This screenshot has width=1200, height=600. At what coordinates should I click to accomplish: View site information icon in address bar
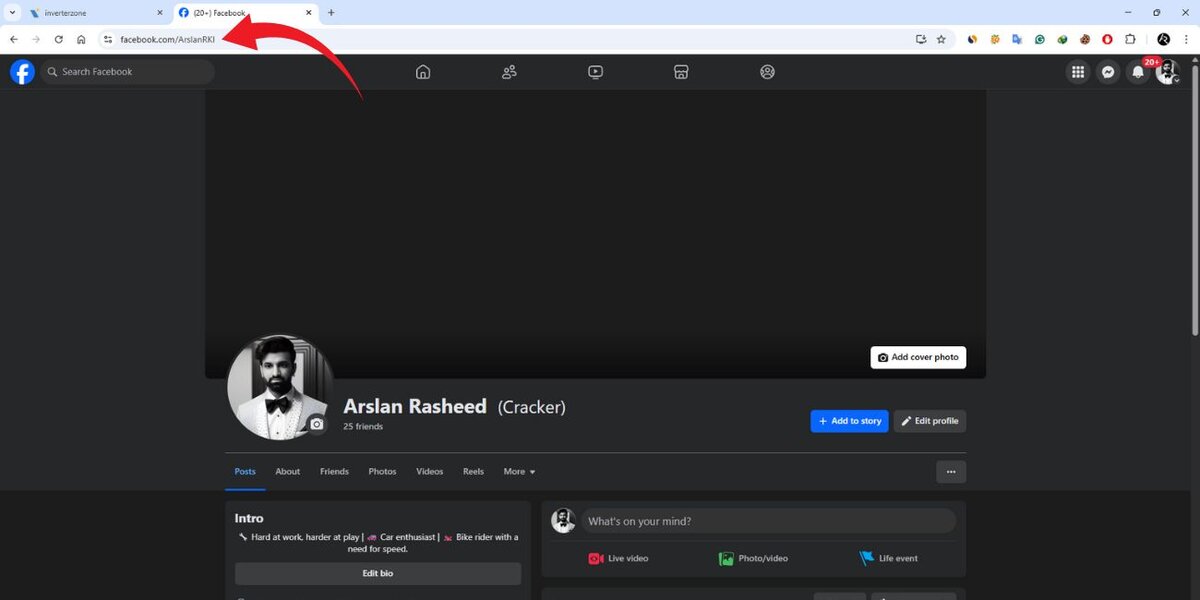[108, 40]
